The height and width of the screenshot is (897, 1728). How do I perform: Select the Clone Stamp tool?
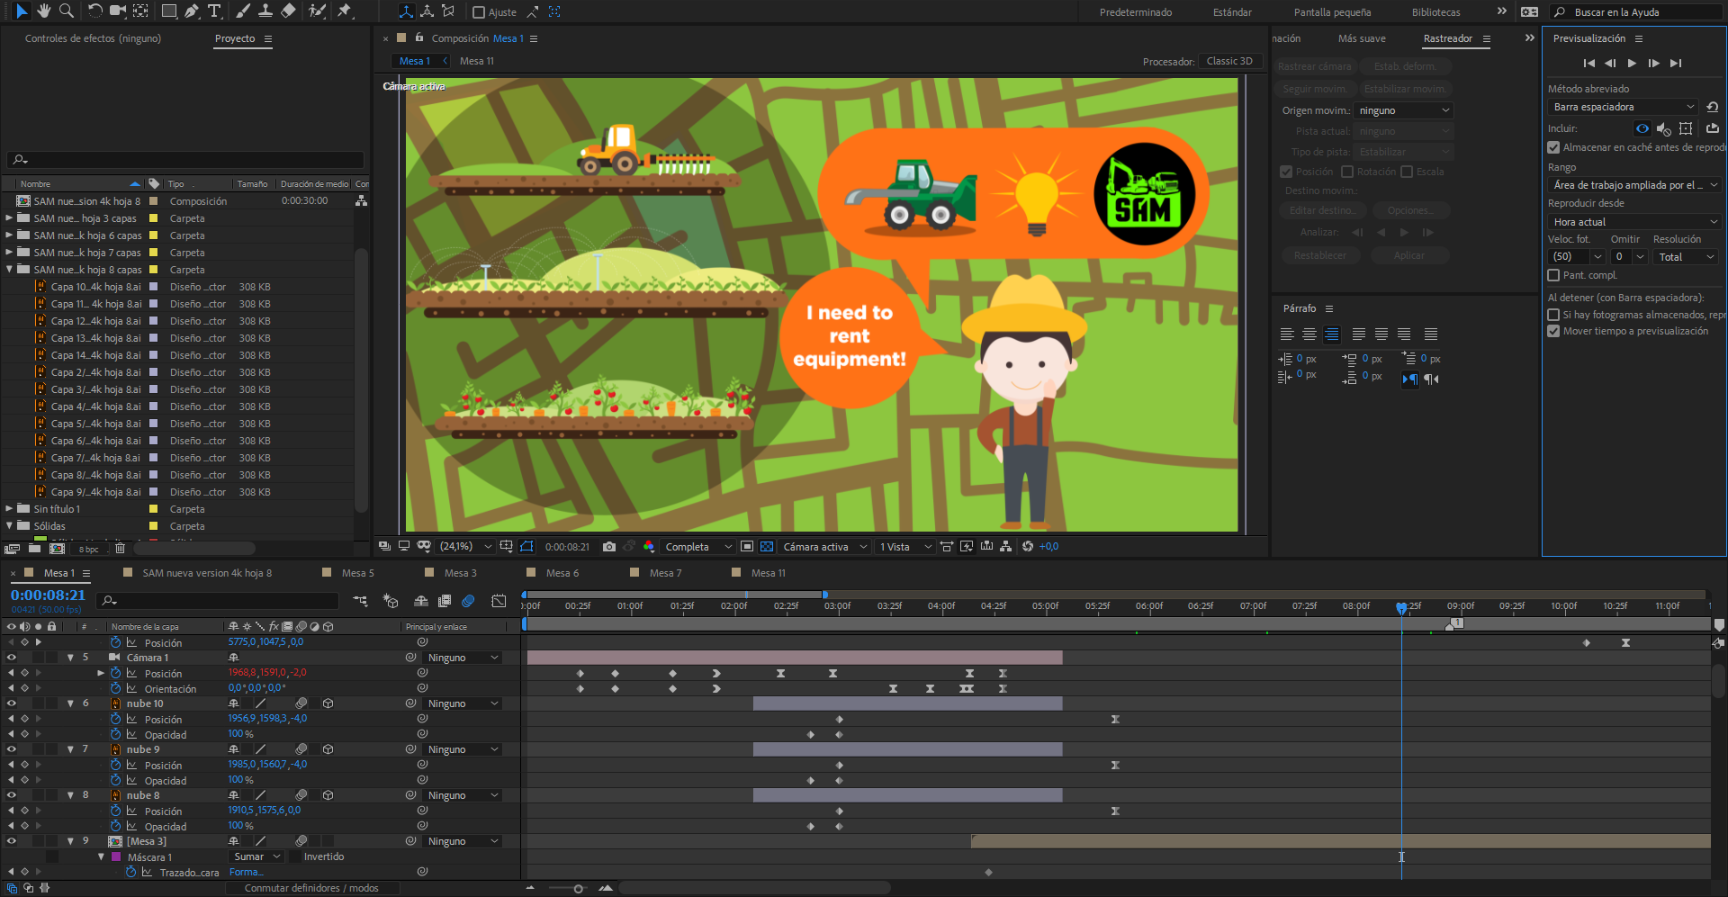(265, 11)
